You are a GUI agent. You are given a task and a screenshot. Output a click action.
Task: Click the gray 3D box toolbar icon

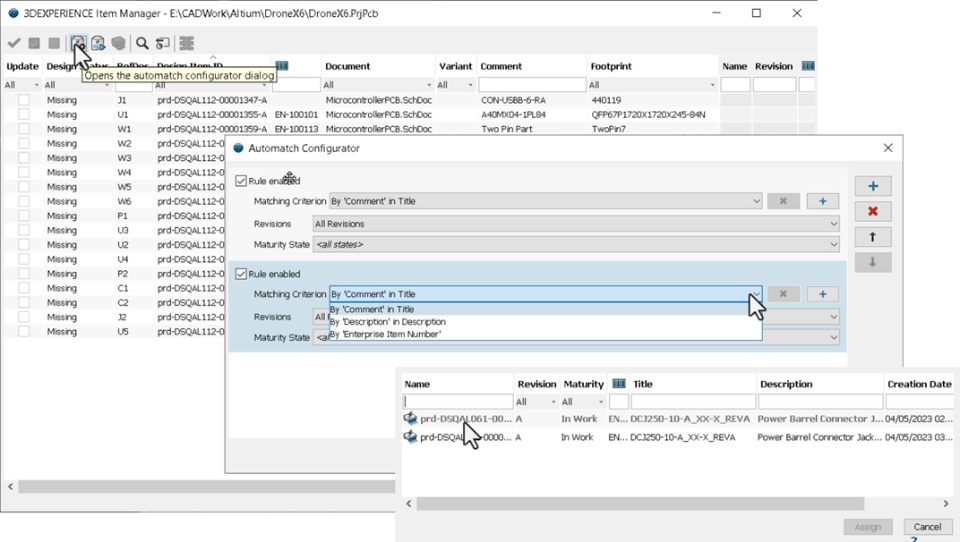pos(118,43)
